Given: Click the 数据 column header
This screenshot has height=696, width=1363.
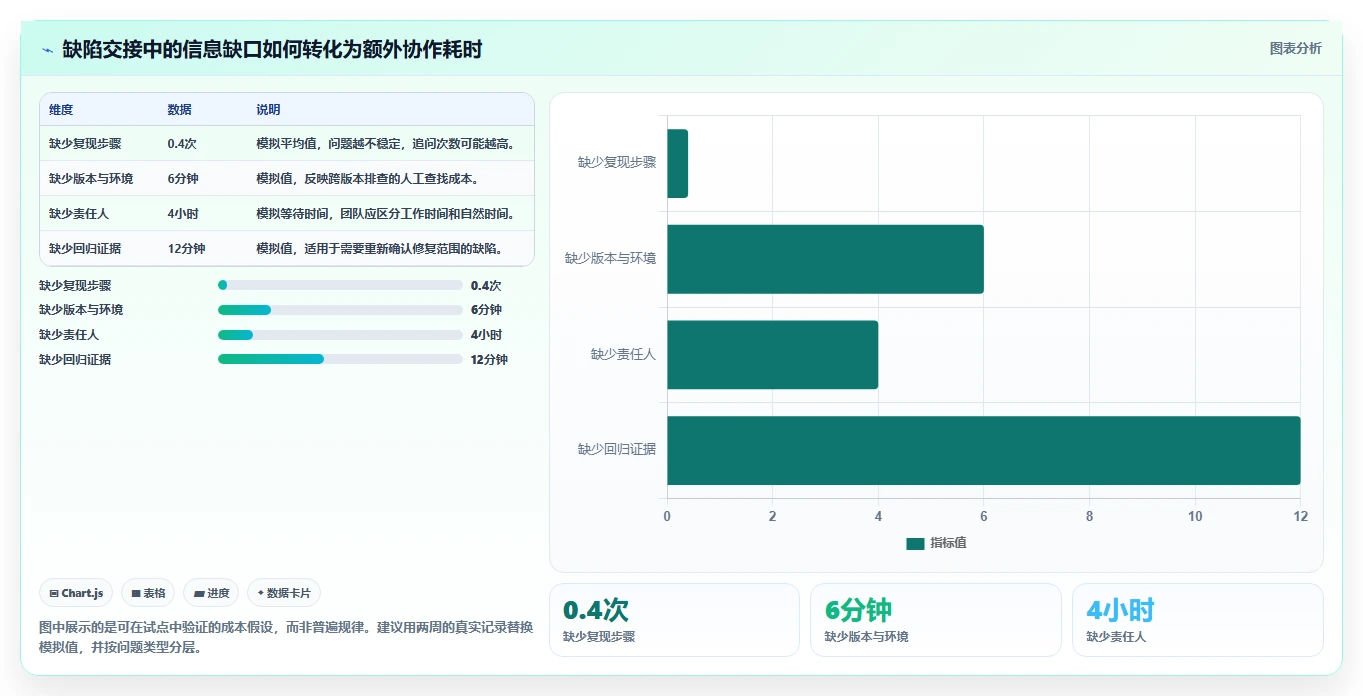Looking at the screenshot, I should click(x=180, y=110).
